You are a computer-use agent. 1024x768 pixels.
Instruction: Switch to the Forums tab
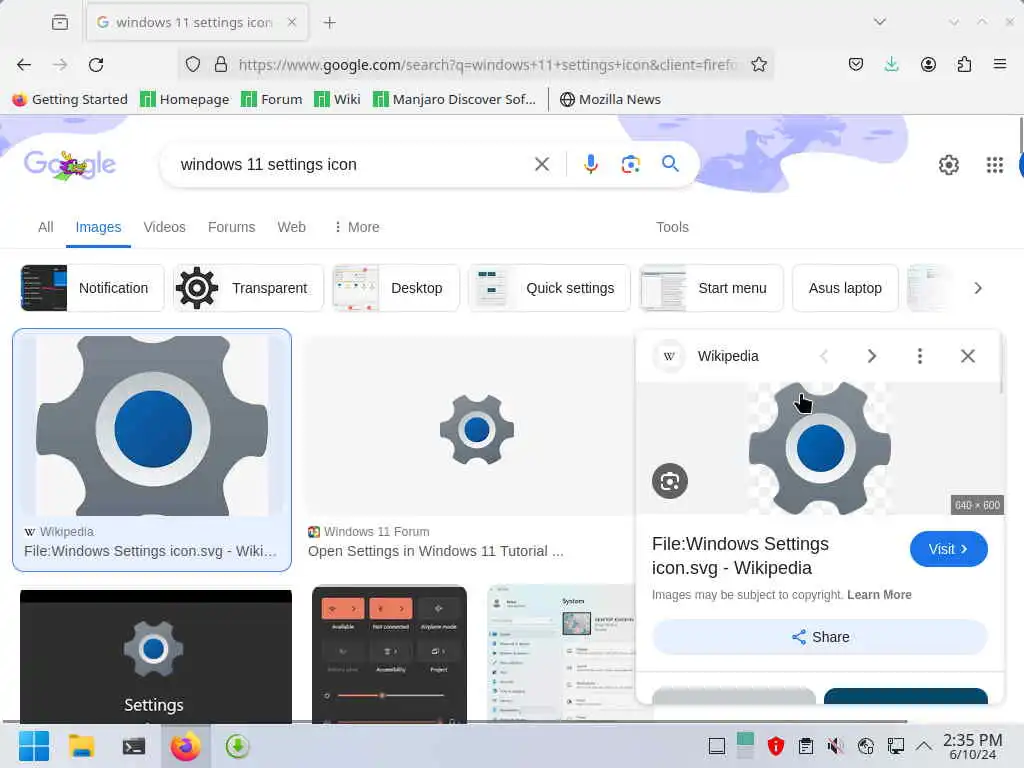pos(231,227)
